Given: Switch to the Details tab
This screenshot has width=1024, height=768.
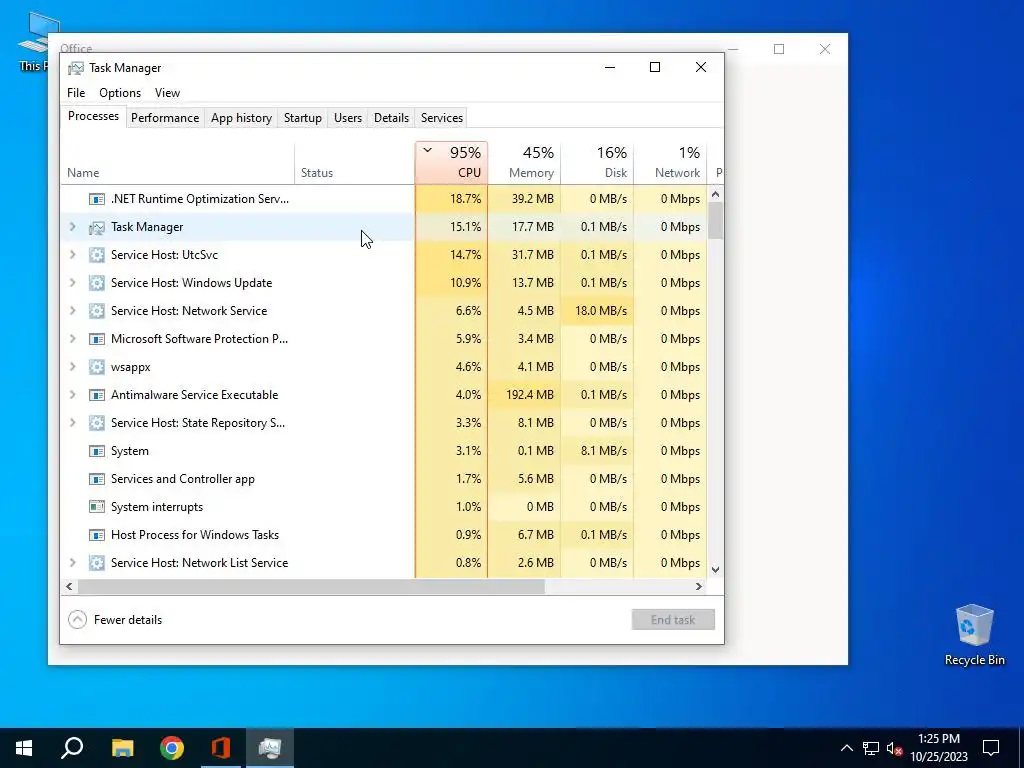Looking at the screenshot, I should tap(391, 118).
